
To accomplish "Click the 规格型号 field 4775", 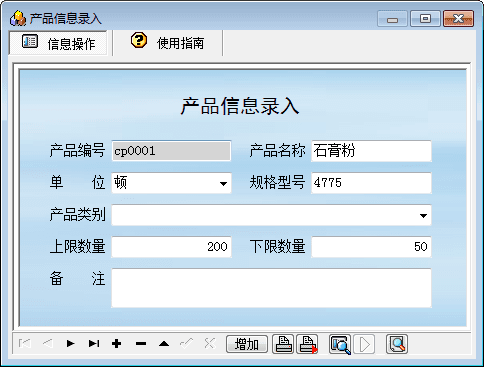I will coord(371,183).
